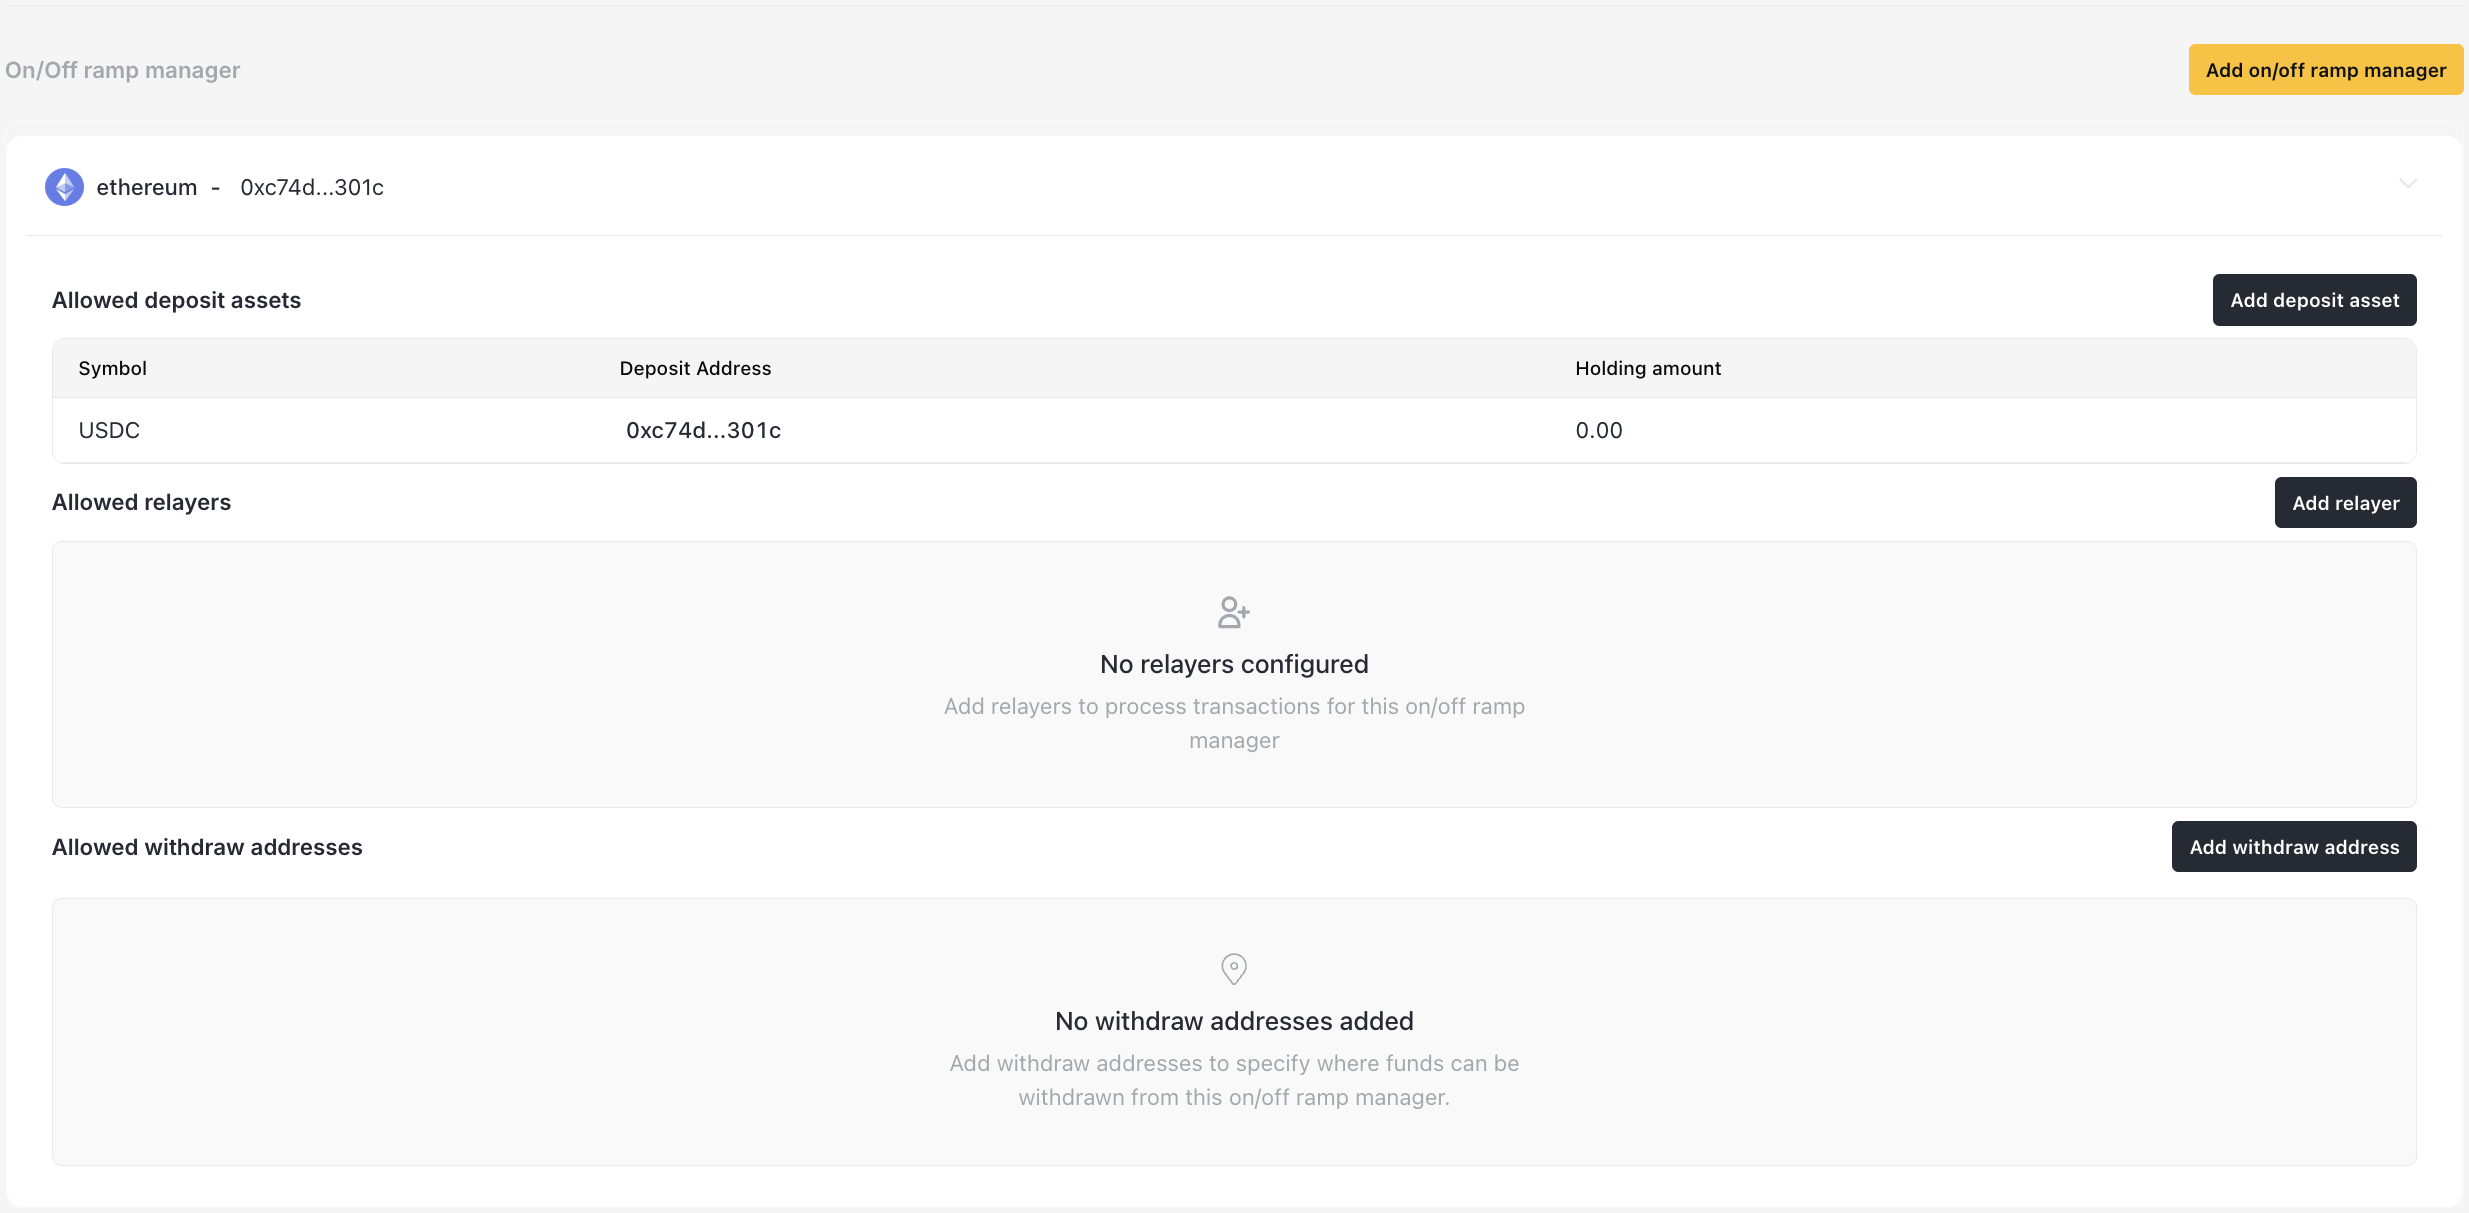Click the Add relayer button
Screen dimensions: 2469x1213
2345,503
